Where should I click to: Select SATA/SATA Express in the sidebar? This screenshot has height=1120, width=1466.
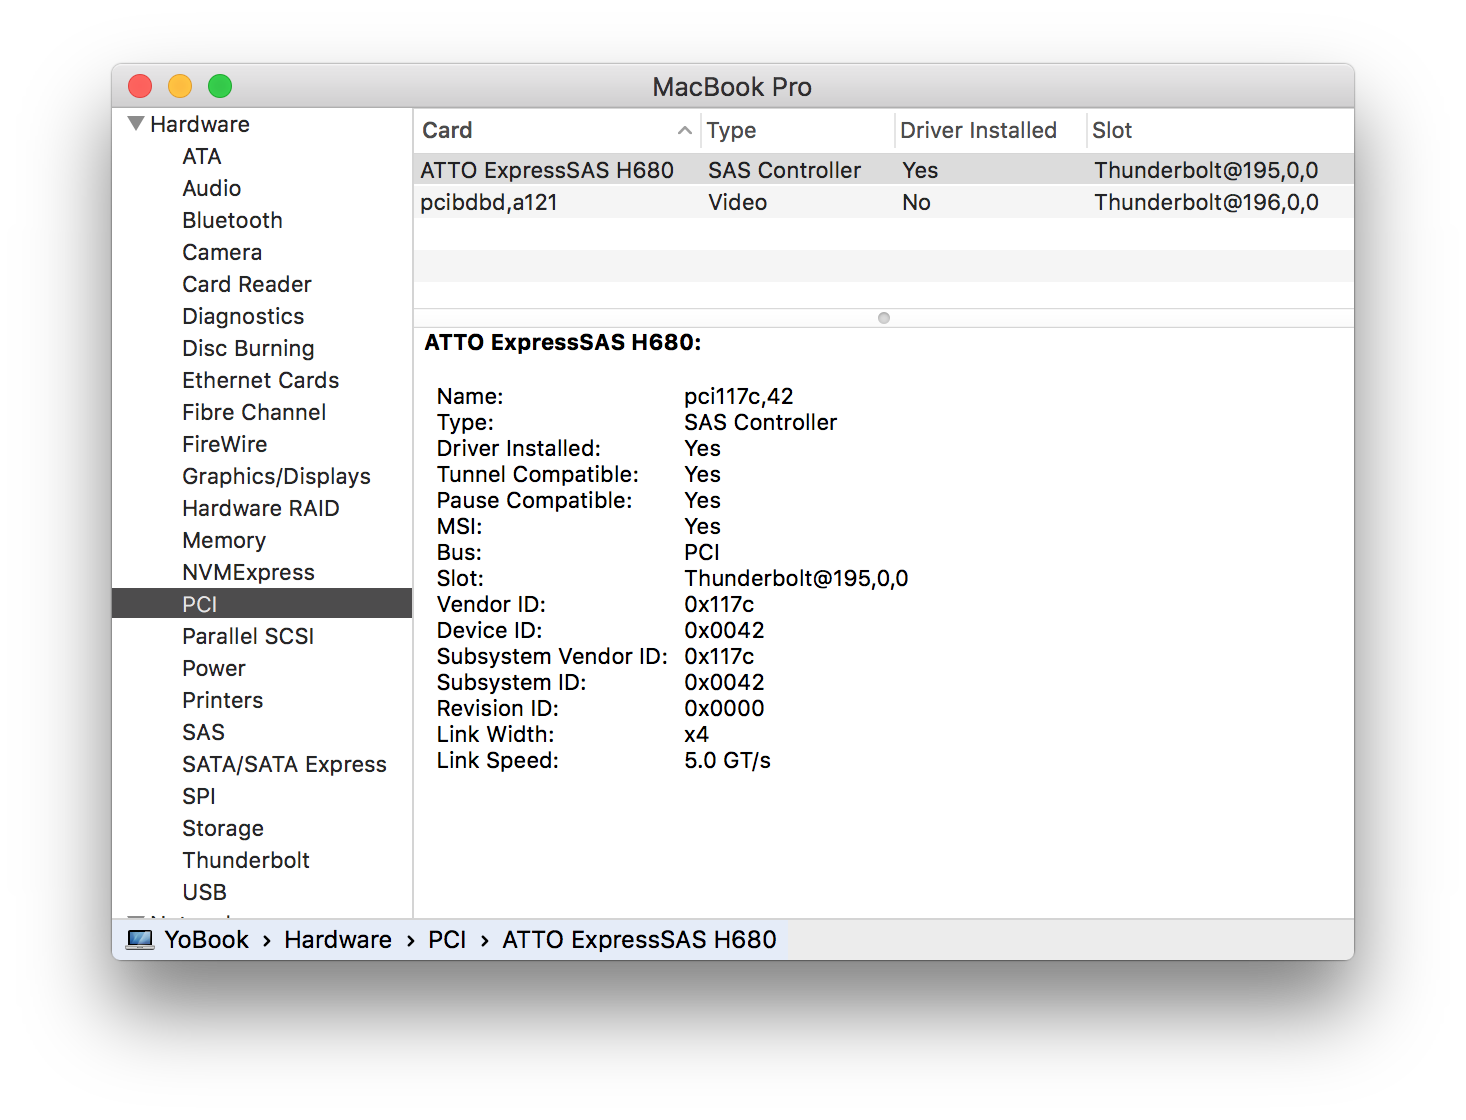coord(285,764)
